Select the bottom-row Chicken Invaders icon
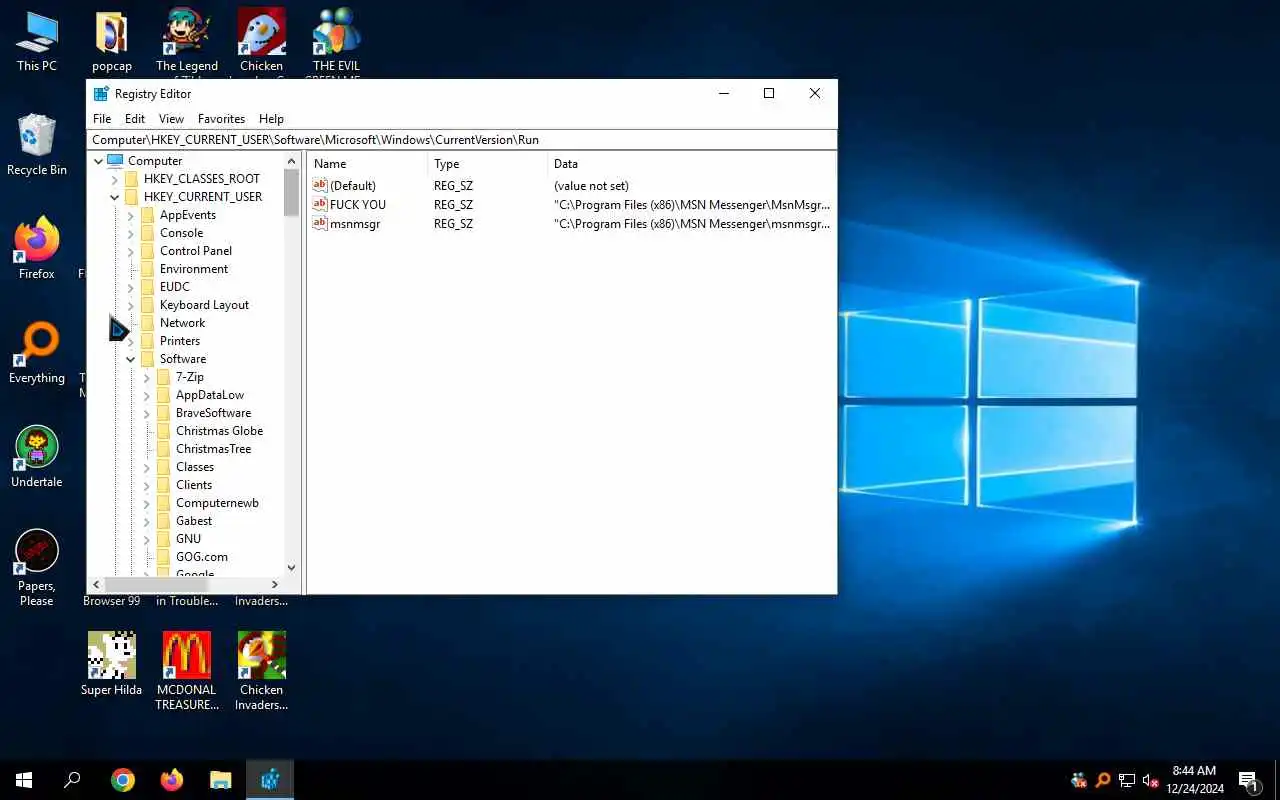The width and height of the screenshot is (1280, 800). (261, 670)
